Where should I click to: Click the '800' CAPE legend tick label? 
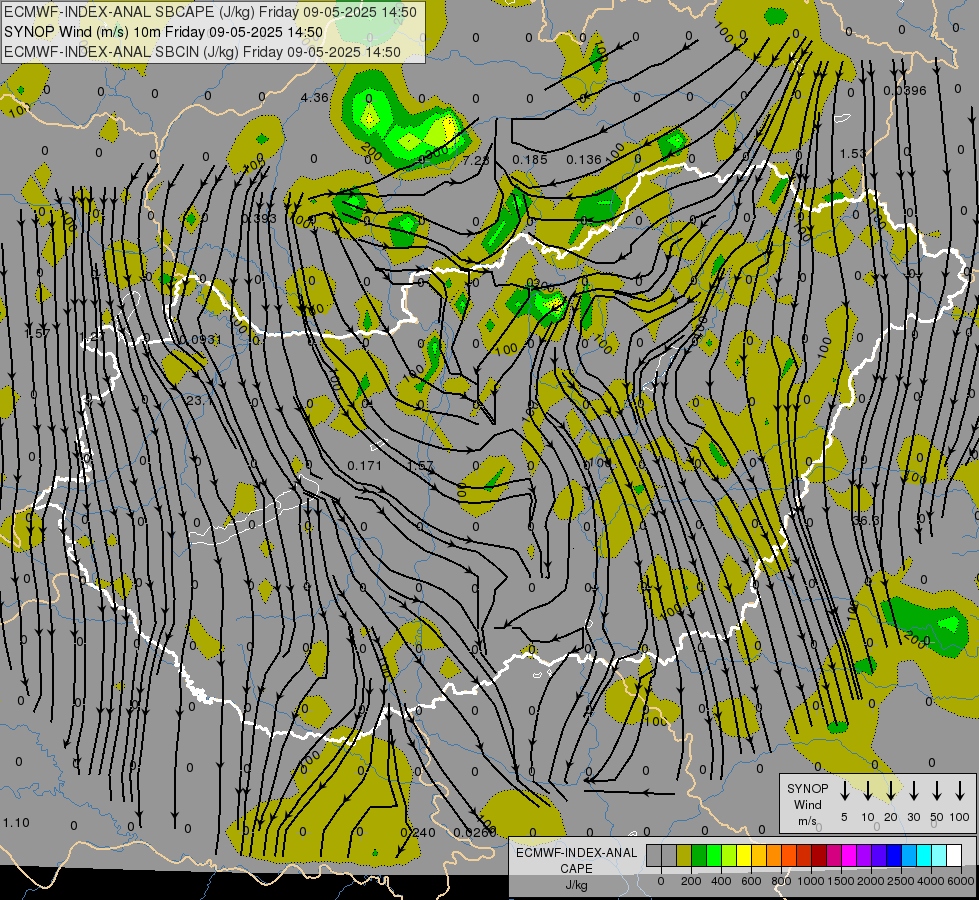(x=781, y=881)
